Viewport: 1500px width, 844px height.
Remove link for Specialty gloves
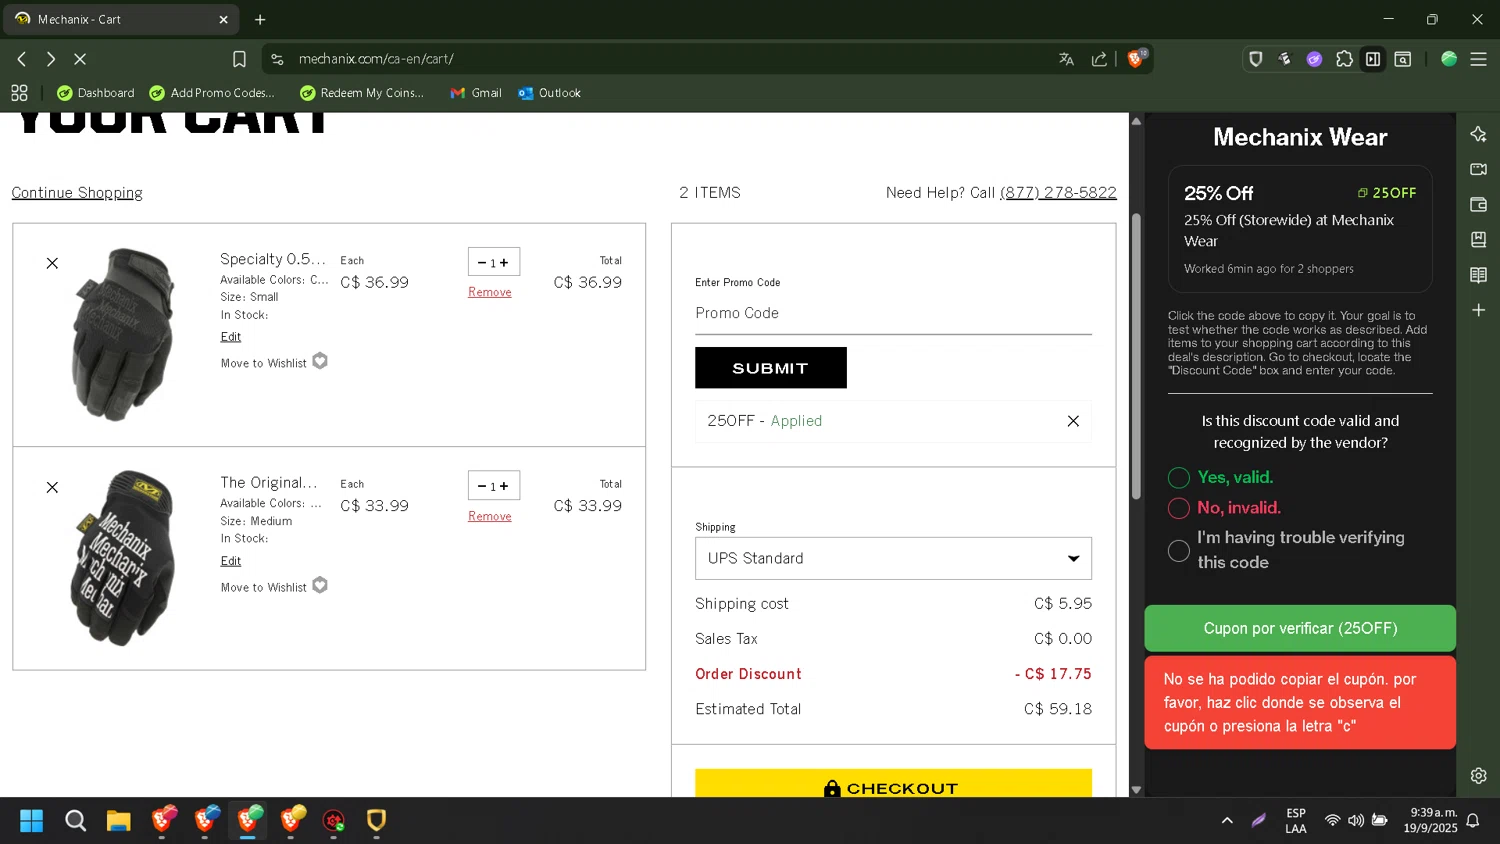tap(490, 292)
